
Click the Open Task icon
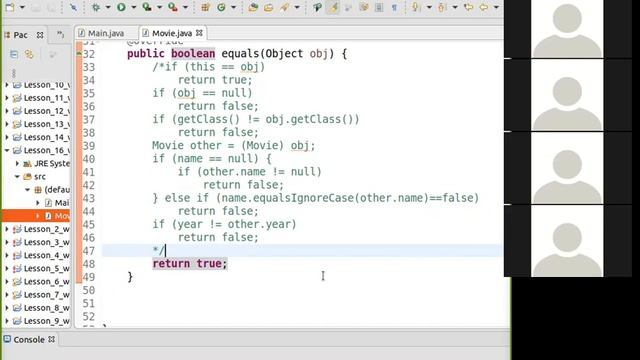tap(269, 7)
